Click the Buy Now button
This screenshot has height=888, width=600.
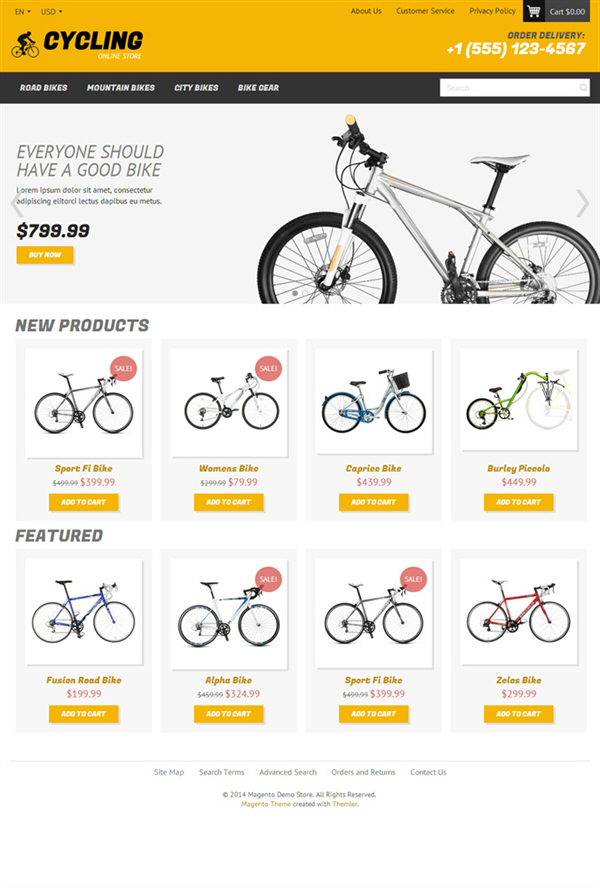click(x=45, y=255)
